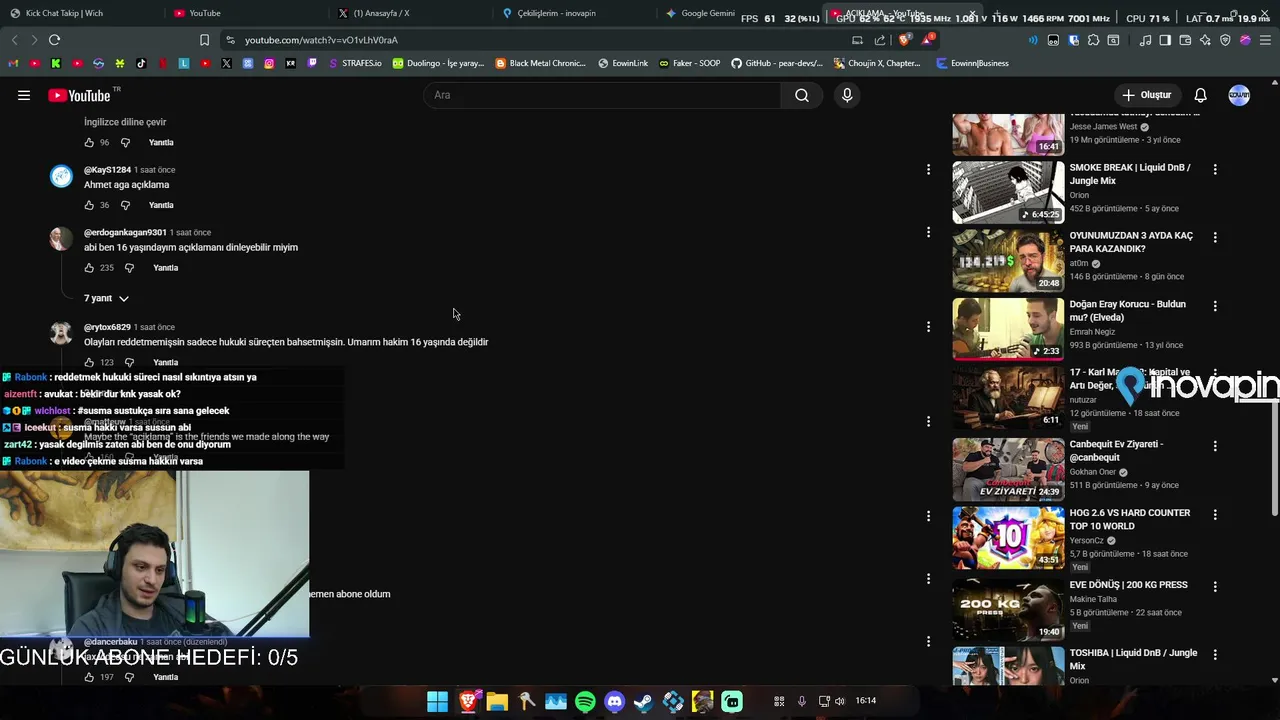The image size is (1280, 720).
Task: Open OYUNUMUZDAN 3 AYDA video thumbnail
Action: pos(1008,260)
